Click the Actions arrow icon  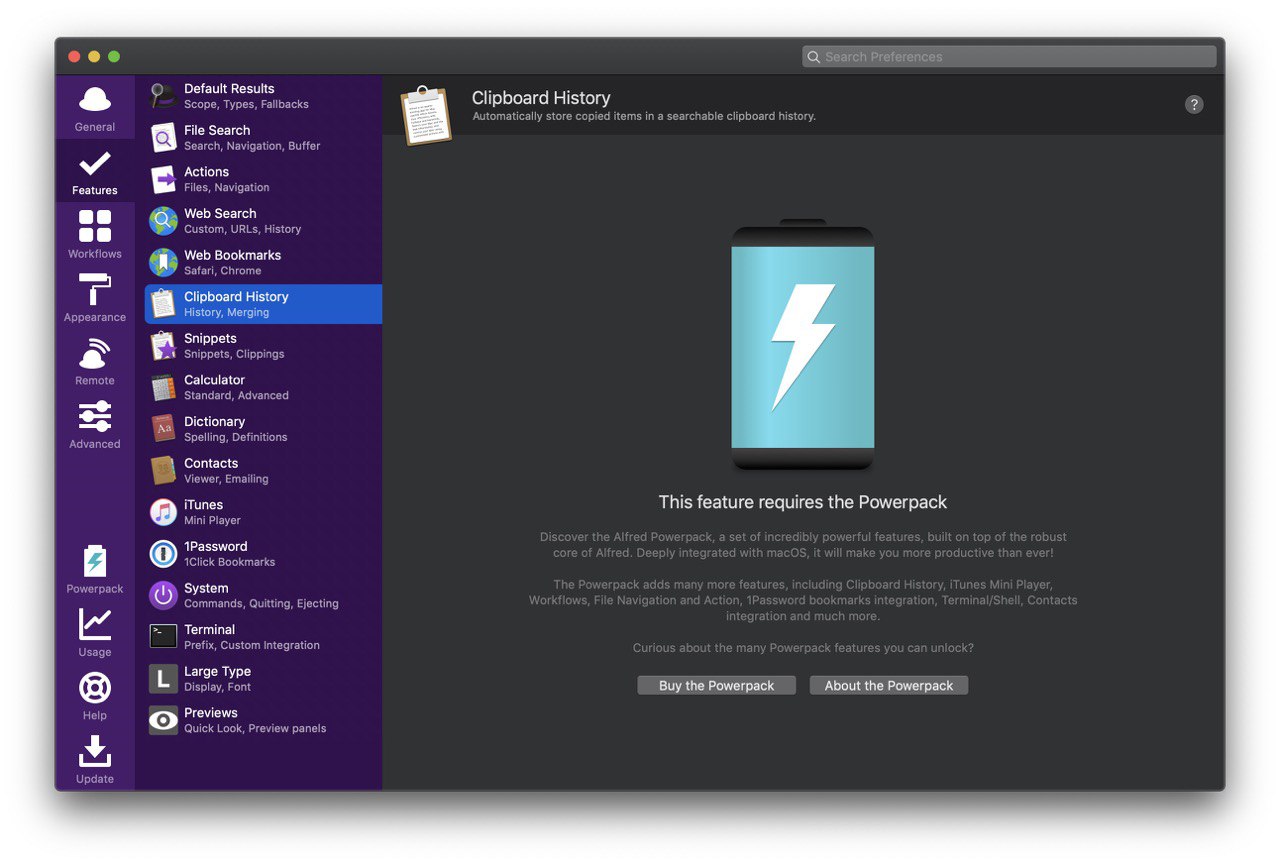pos(163,179)
